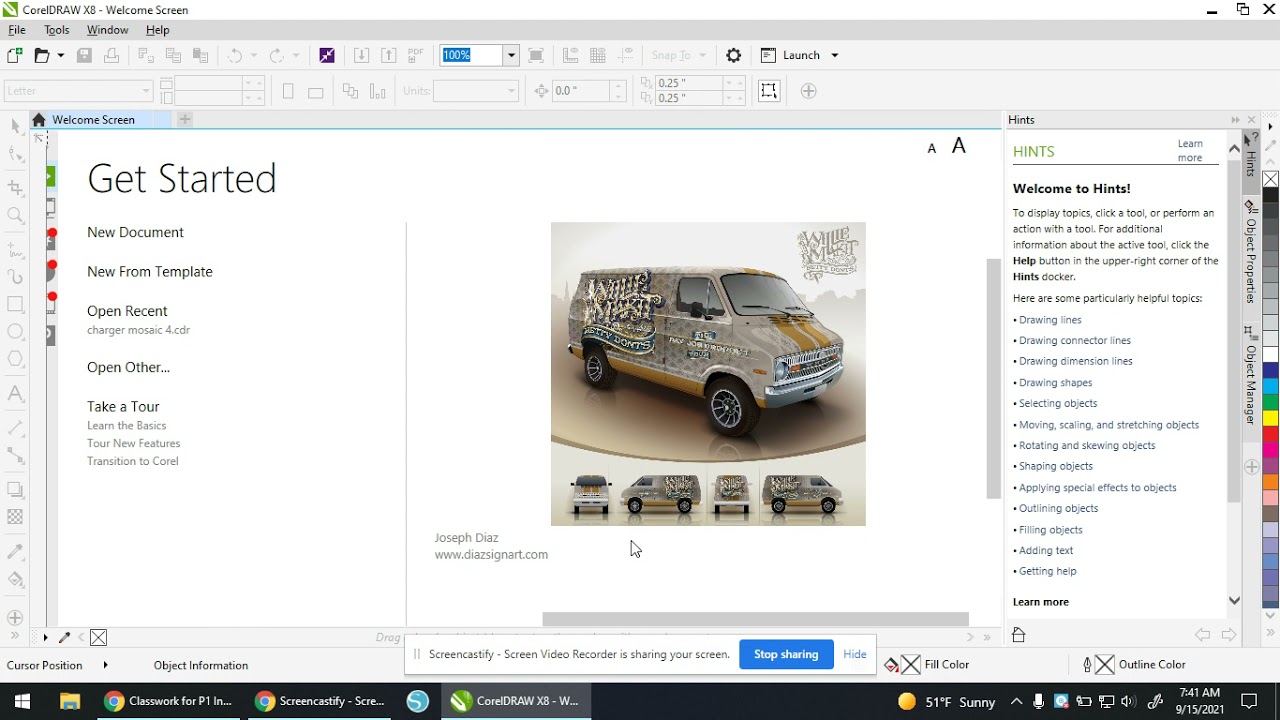Open the Tools menu

57,30
